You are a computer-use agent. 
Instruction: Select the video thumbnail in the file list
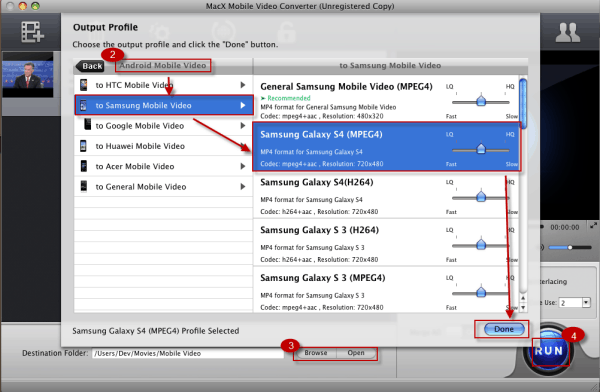click(28, 75)
